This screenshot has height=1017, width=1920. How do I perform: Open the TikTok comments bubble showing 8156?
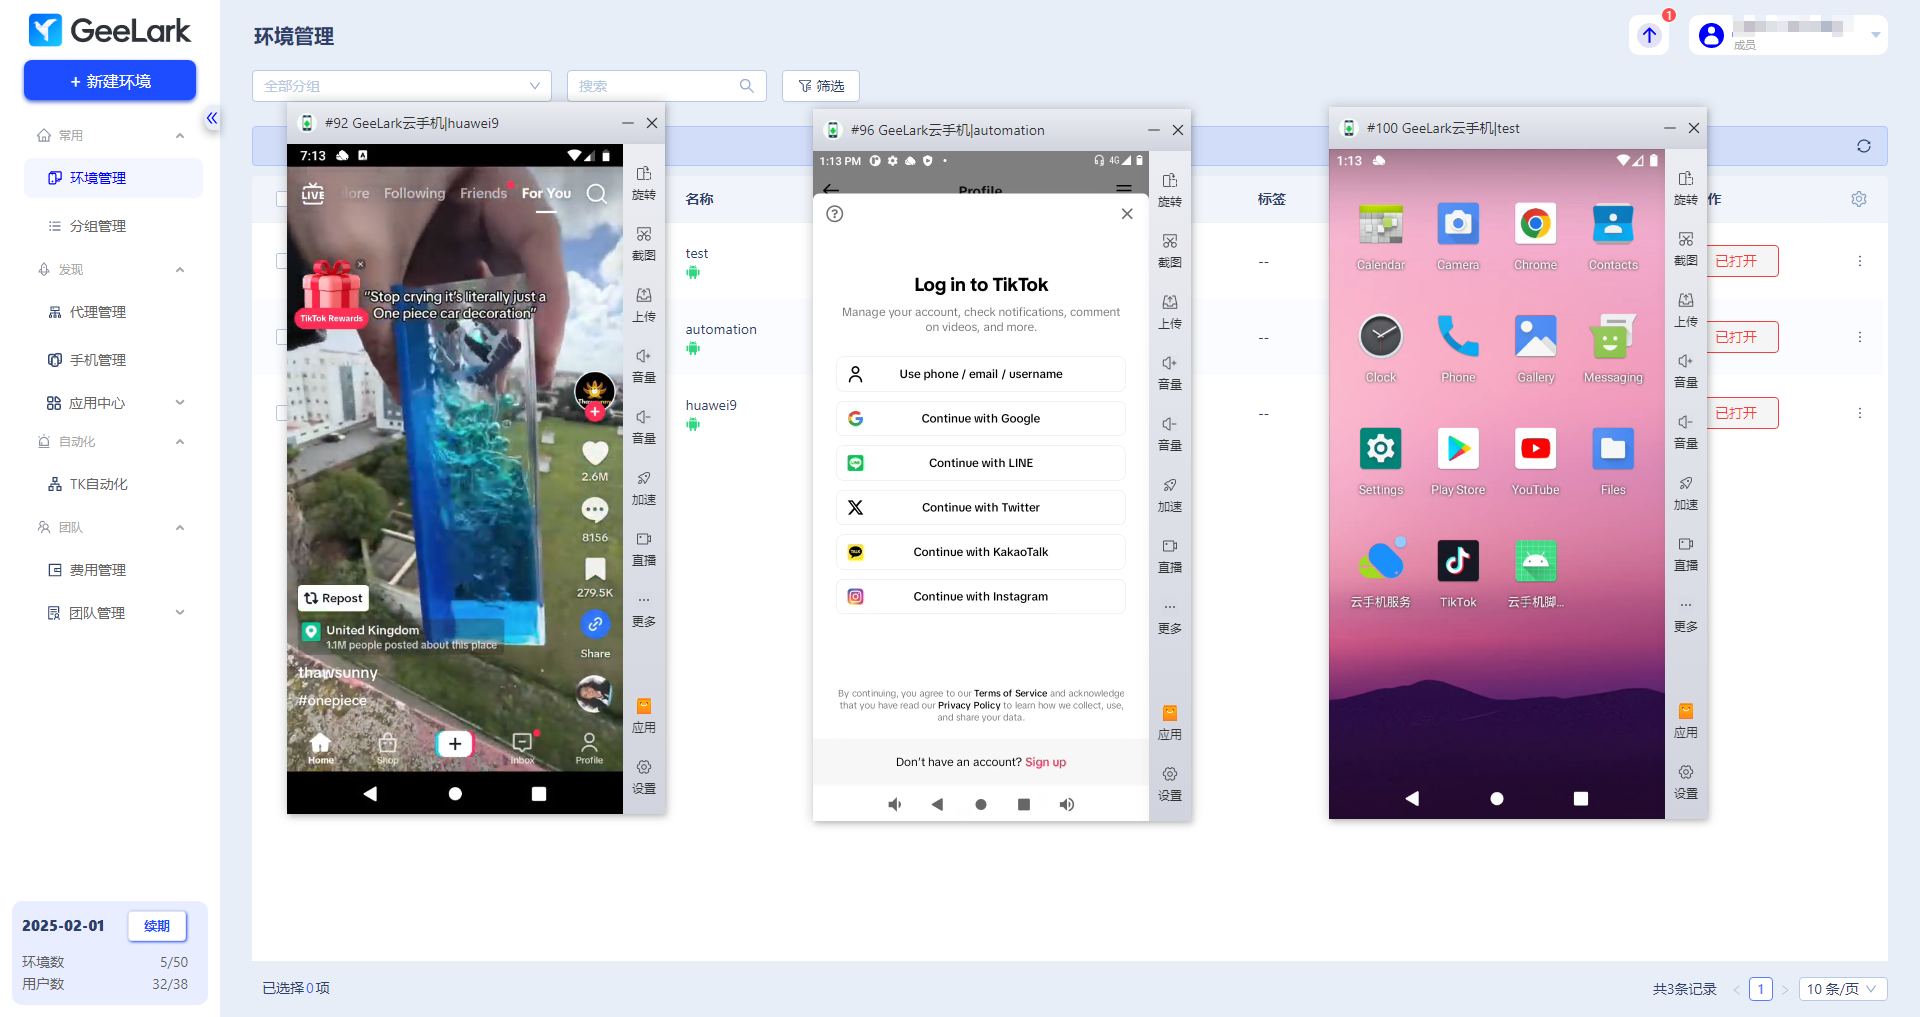point(595,511)
